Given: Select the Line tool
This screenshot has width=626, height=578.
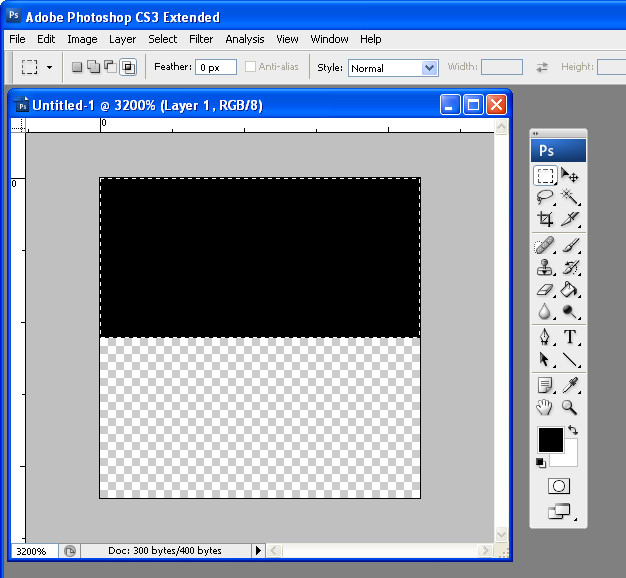Looking at the screenshot, I should click(570, 359).
